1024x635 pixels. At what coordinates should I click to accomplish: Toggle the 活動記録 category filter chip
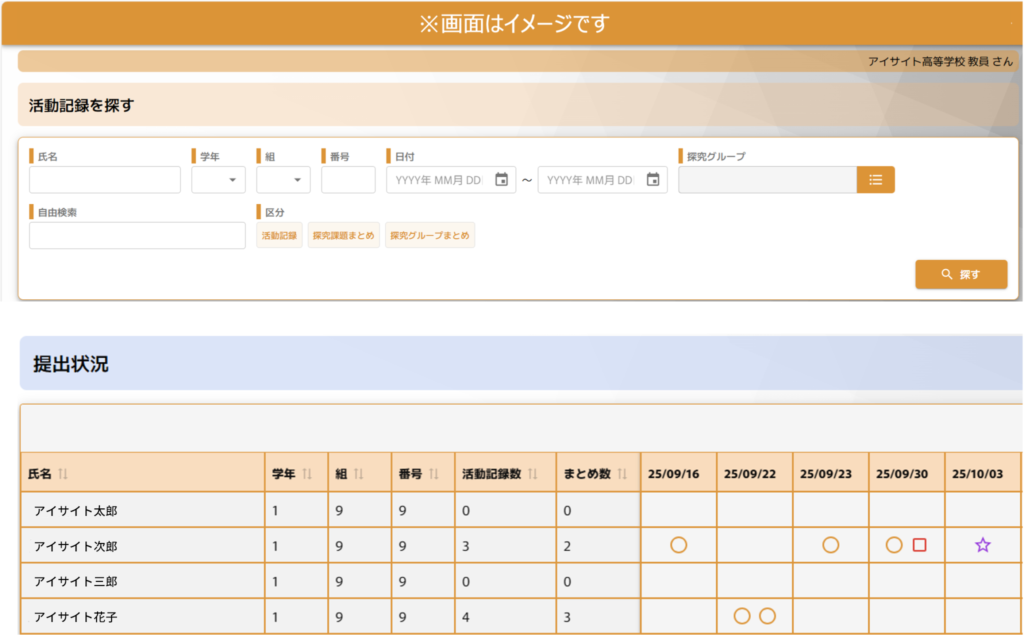pyautogui.click(x=279, y=236)
